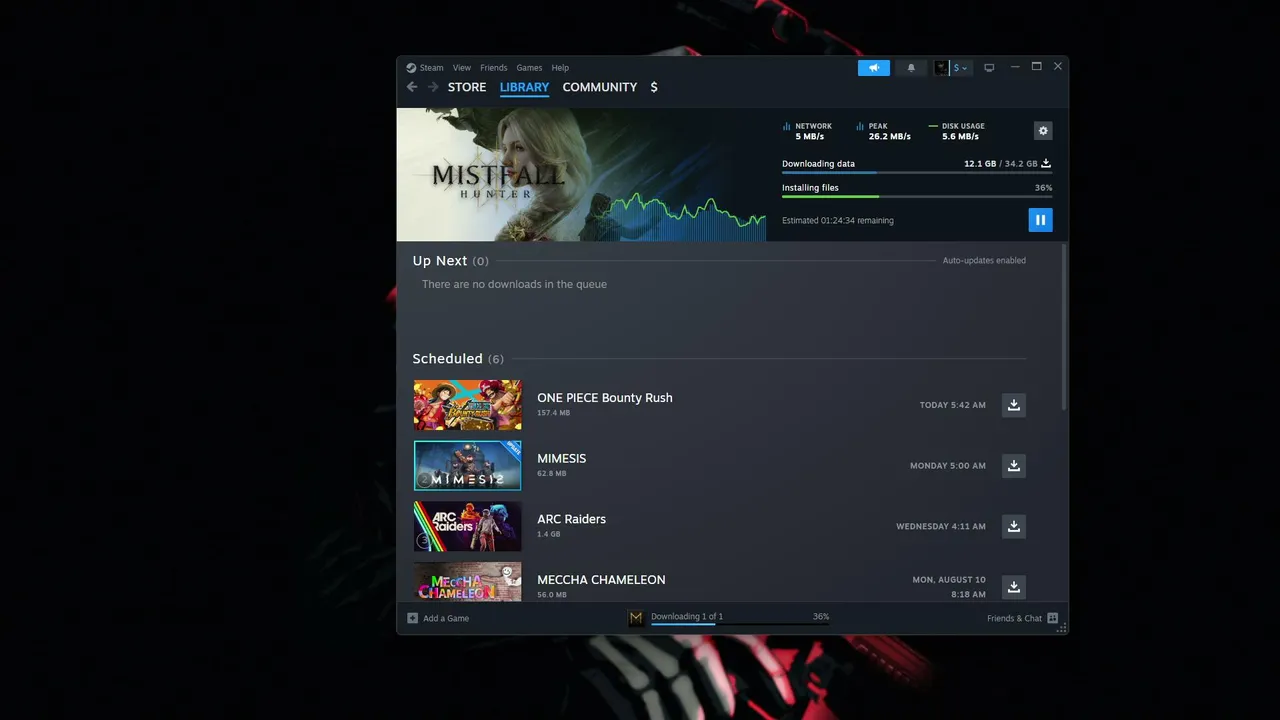Image resolution: width=1280 pixels, height=720 pixels.
Task: Pause the Mistfall Hunter download
Action: point(1040,220)
